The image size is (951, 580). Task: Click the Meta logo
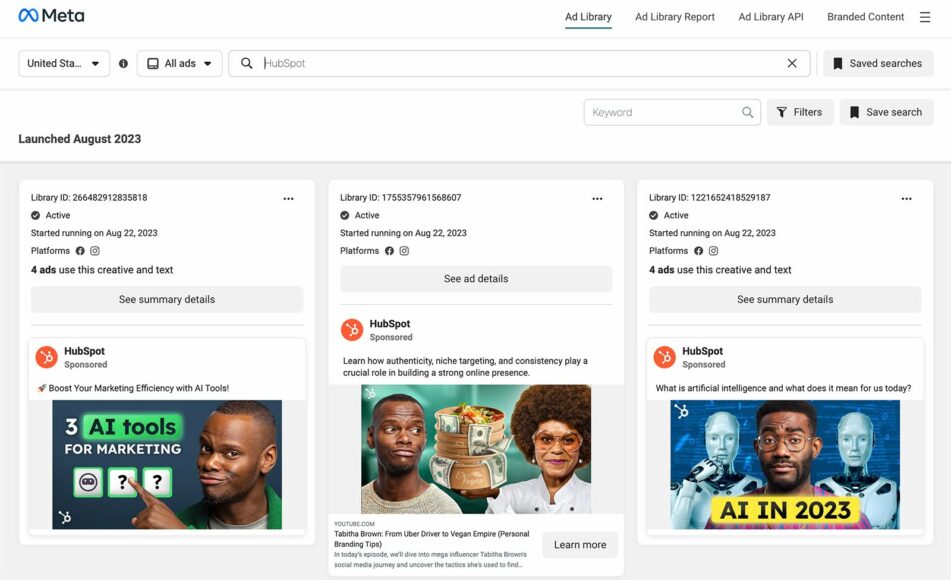coord(51,16)
